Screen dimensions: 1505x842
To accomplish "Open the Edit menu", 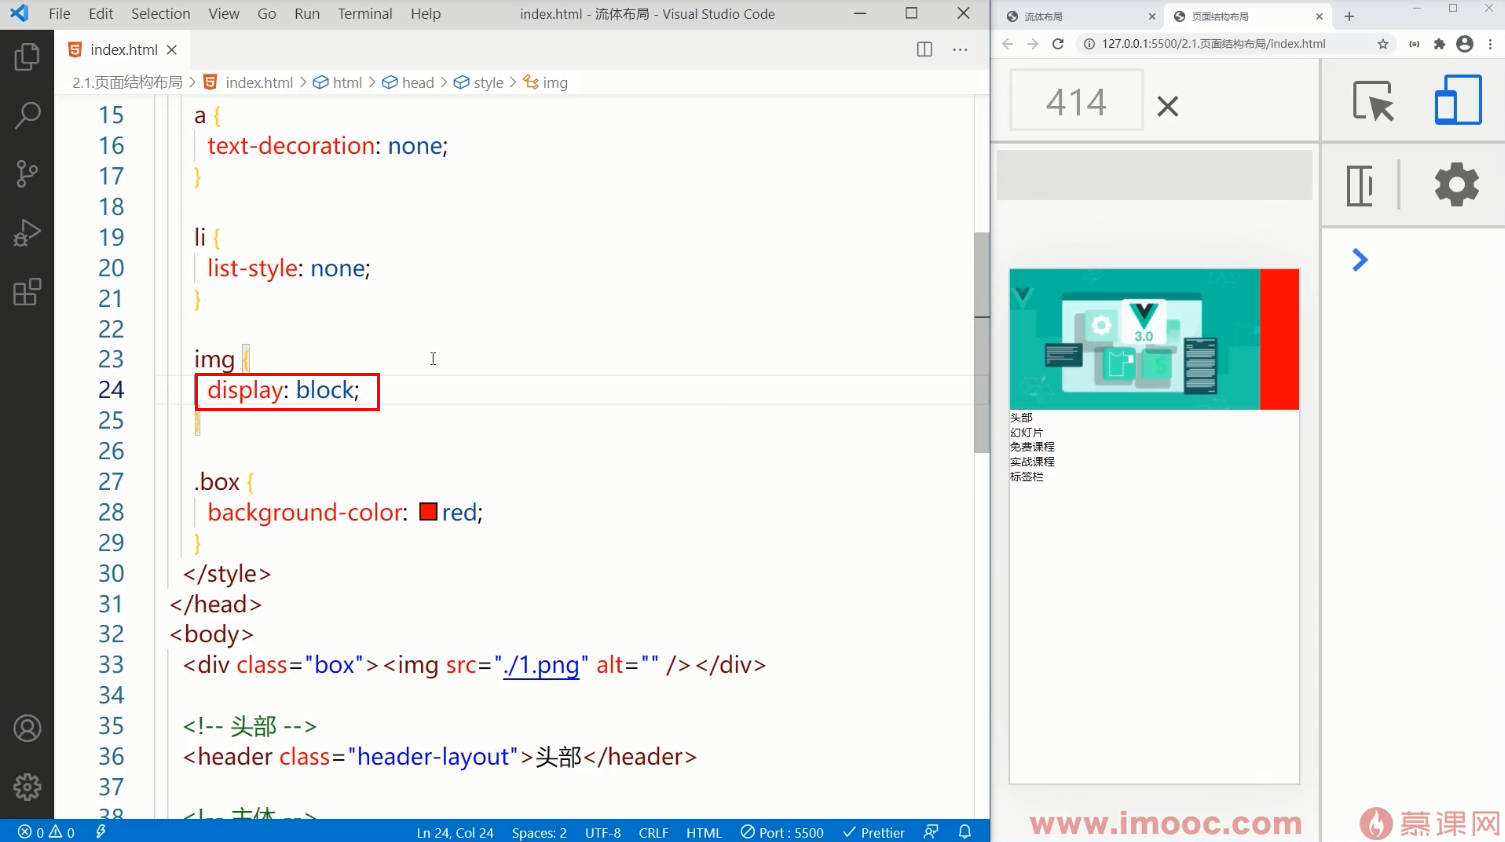I will (100, 14).
